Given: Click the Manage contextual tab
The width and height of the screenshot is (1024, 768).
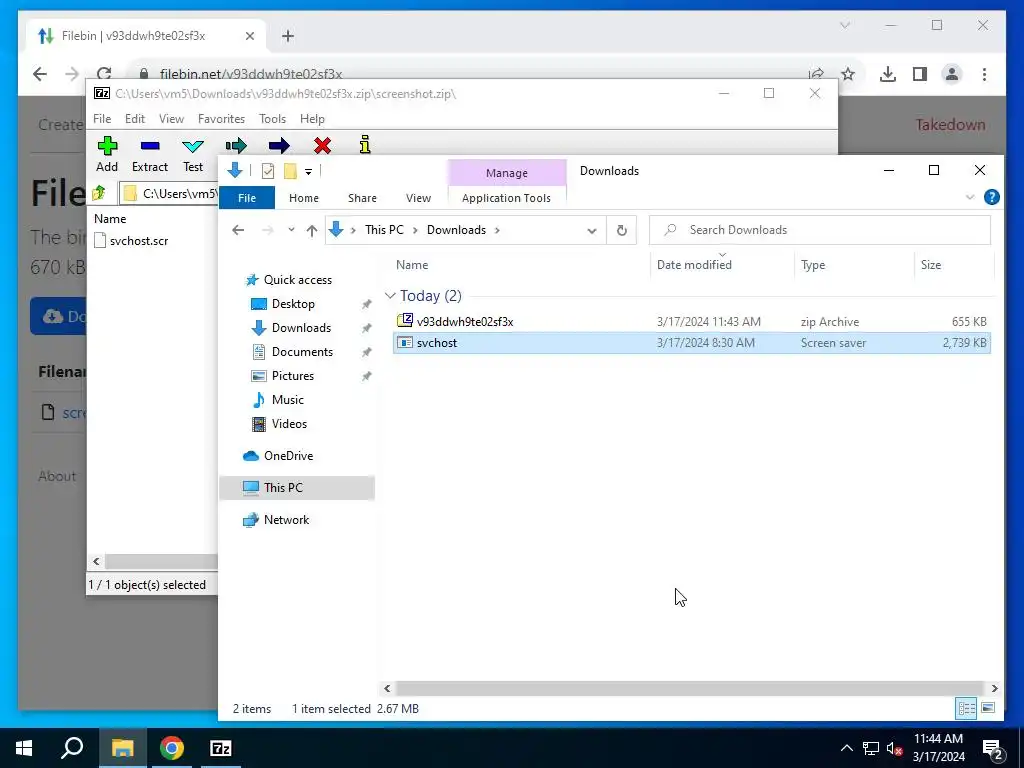Looking at the screenshot, I should 507,173.
